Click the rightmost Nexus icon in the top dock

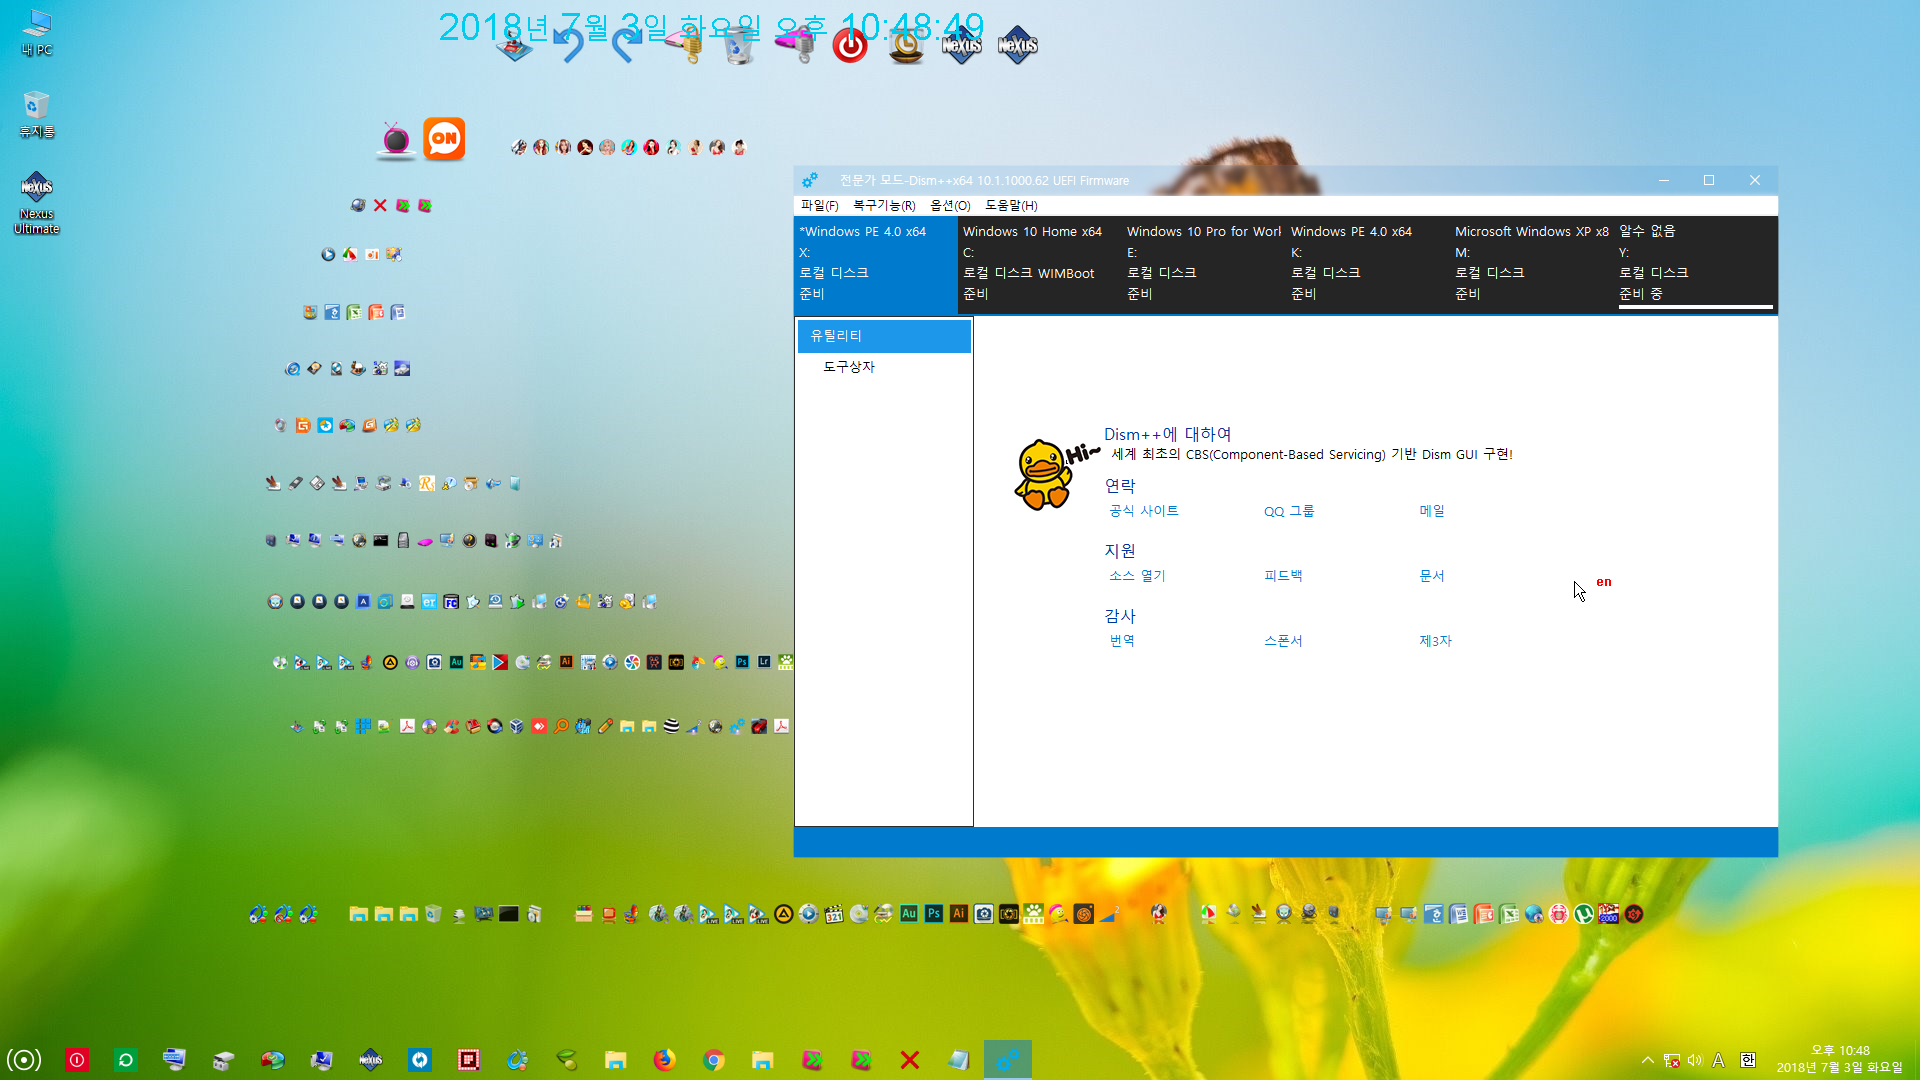pos(1017,45)
